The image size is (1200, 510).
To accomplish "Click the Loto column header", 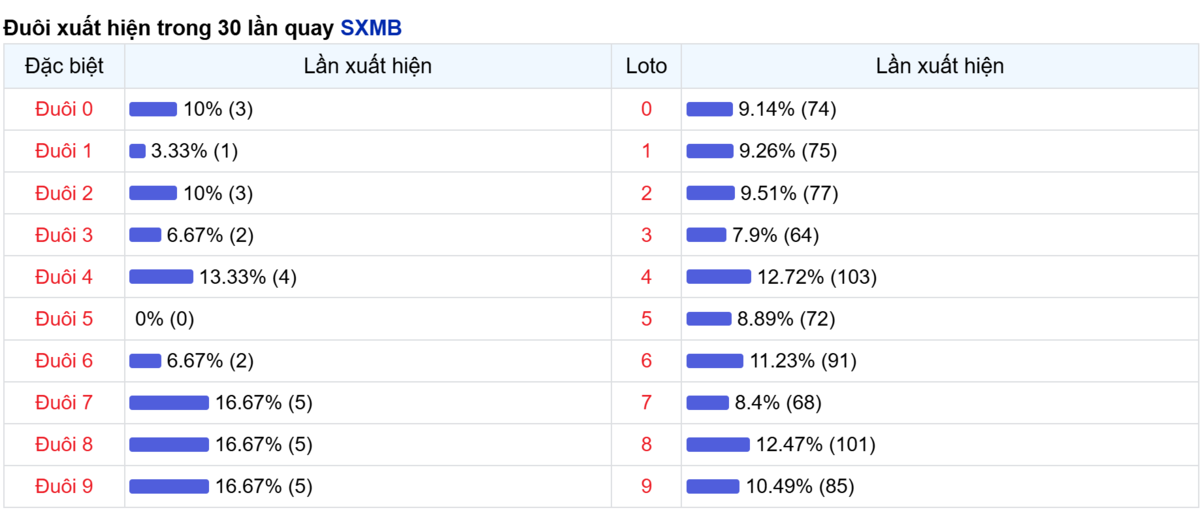I will click(x=646, y=67).
